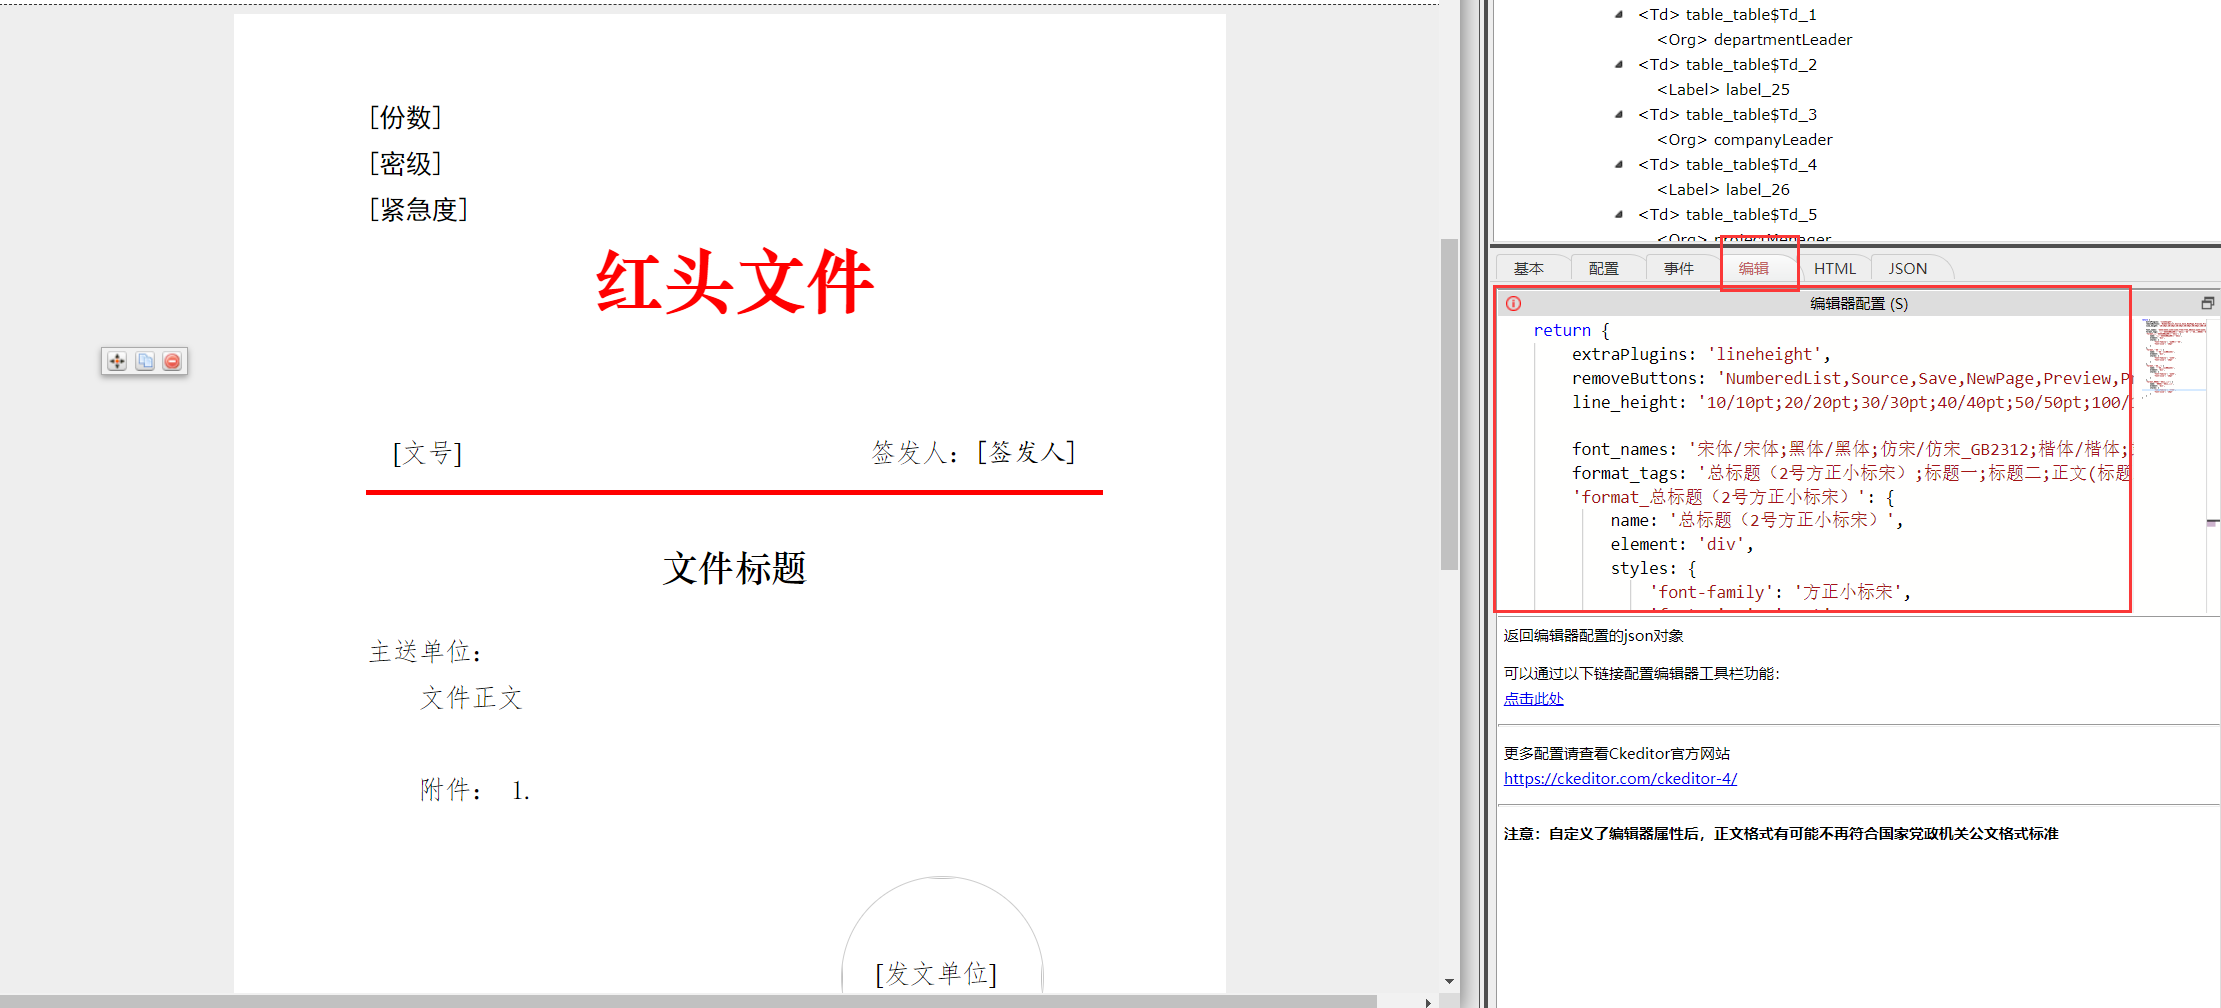The height and width of the screenshot is (1008, 2221).
Task: Click the 点击此处 link
Action: 1533,698
